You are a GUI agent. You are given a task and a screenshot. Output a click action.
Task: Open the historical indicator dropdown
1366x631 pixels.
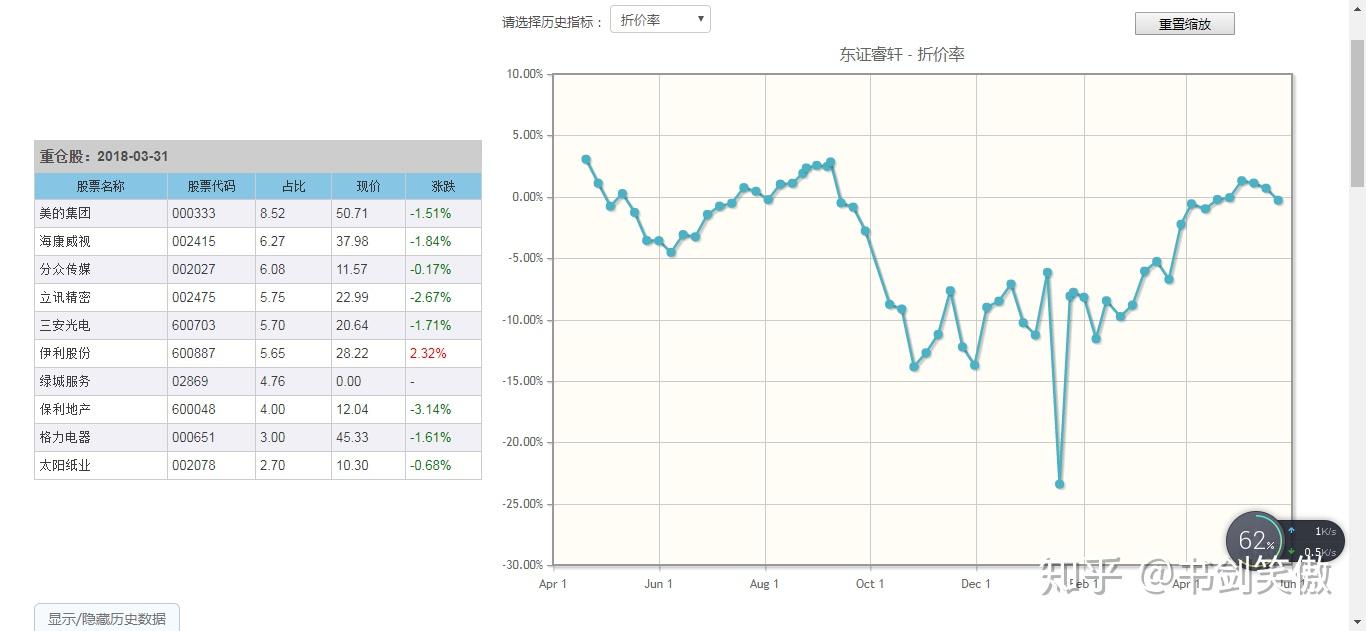(x=660, y=20)
